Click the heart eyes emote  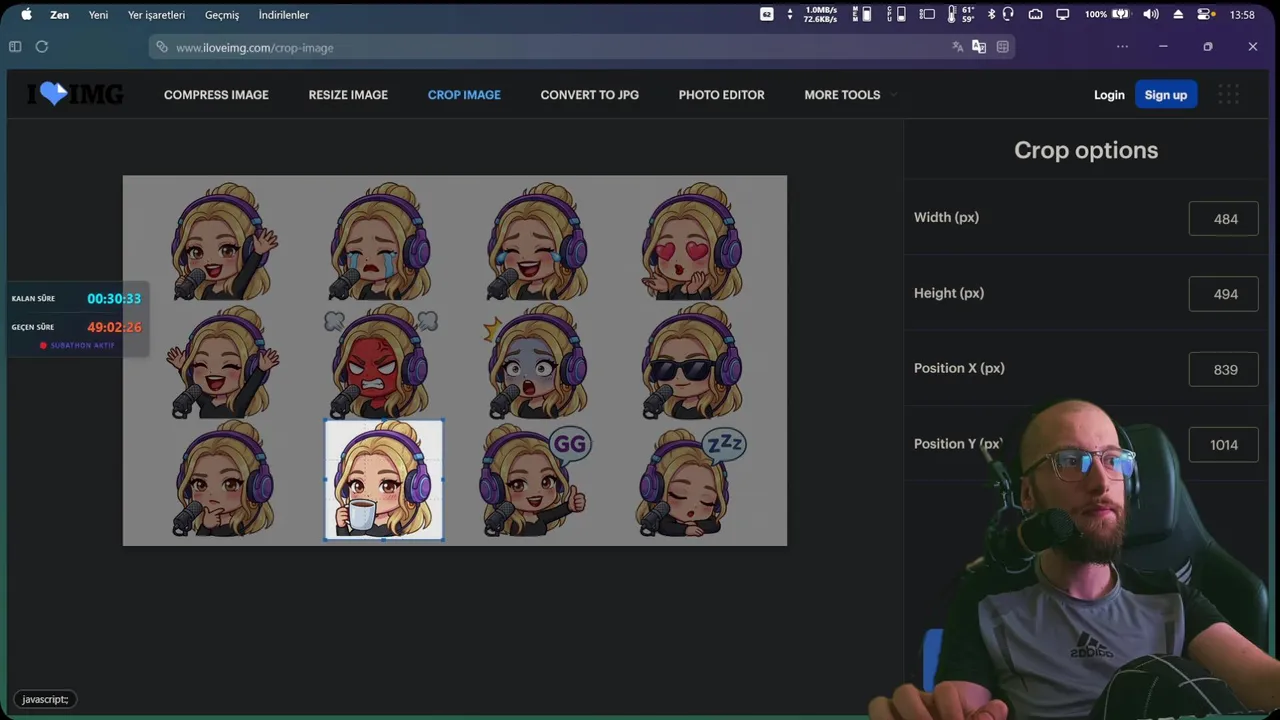click(692, 241)
